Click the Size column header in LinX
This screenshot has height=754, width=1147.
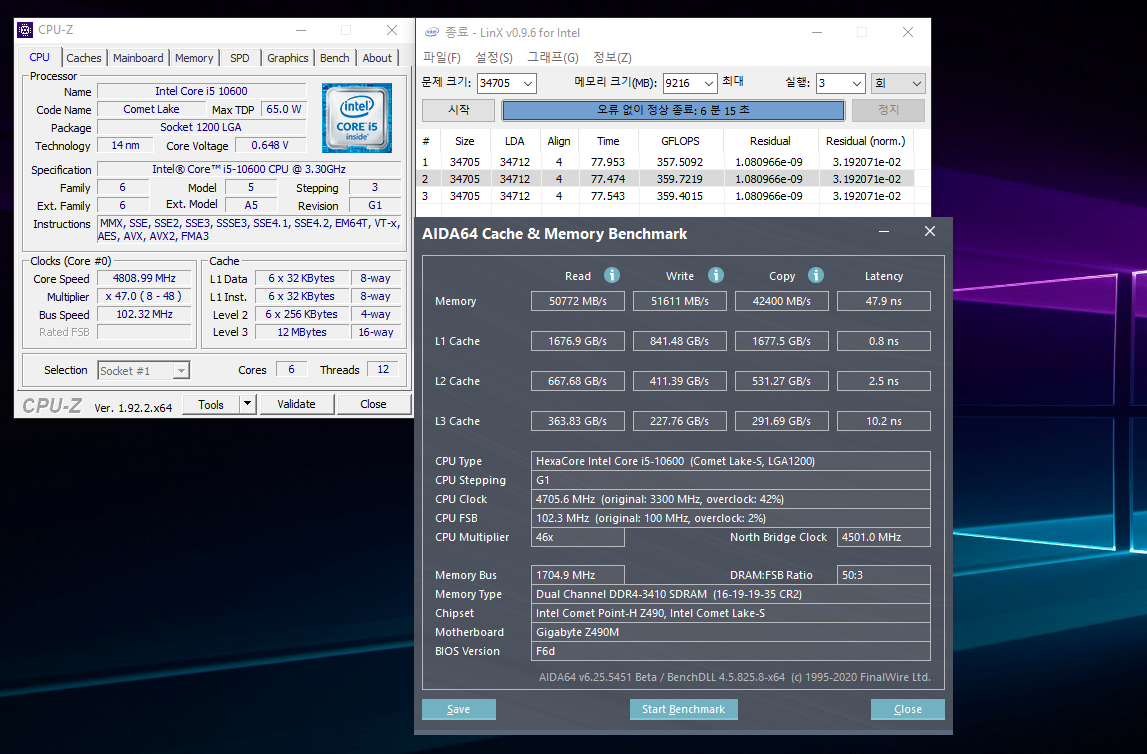point(465,141)
